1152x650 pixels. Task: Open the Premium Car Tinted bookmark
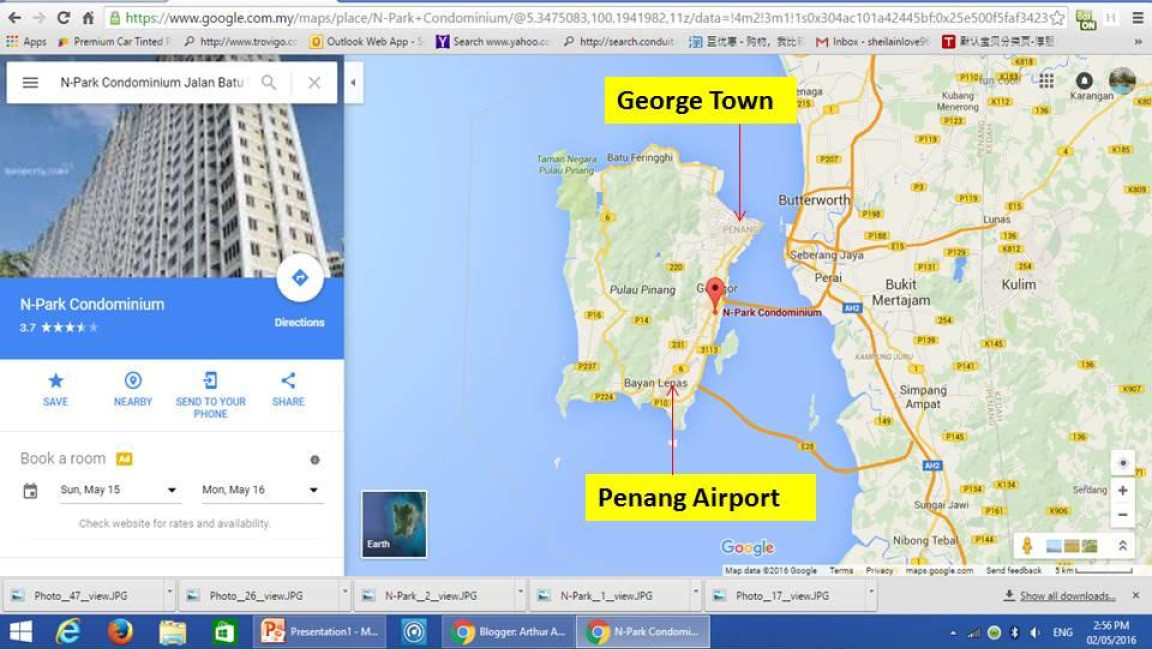[115, 42]
